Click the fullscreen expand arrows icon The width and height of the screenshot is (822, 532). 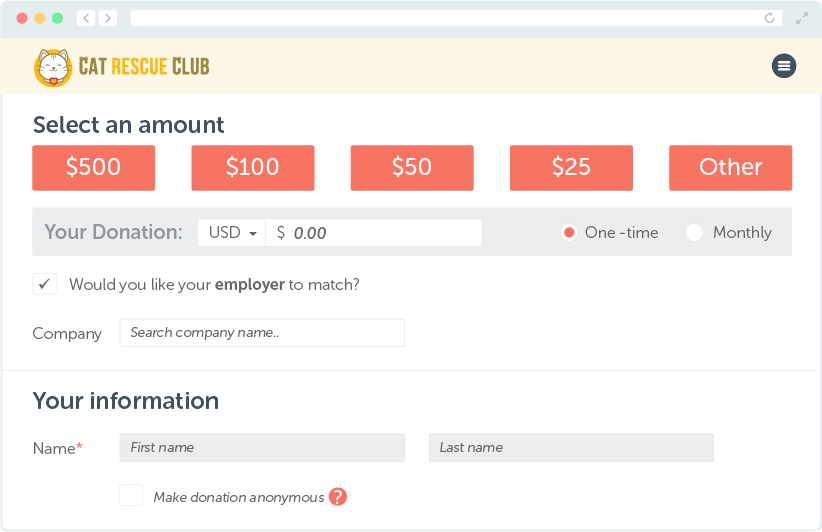(802, 19)
